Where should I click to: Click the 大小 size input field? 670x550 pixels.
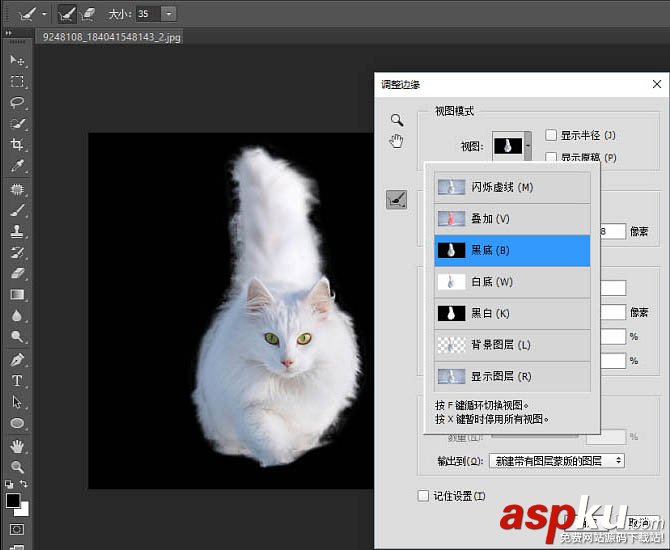coord(146,13)
